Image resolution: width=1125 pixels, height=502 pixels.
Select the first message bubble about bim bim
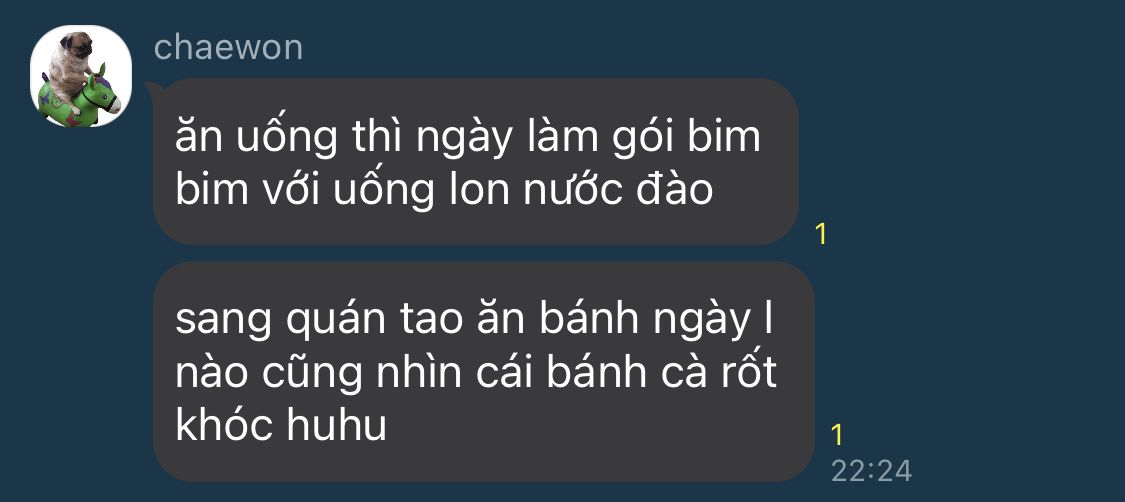(x=476, y=161)
